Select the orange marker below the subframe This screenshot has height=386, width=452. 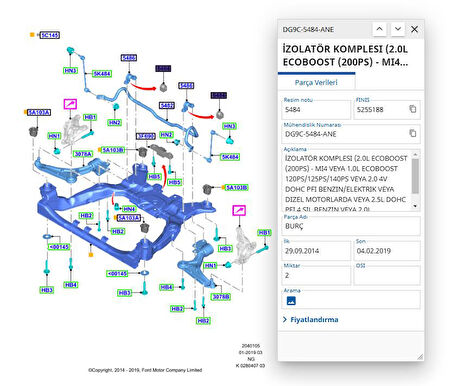pyautogui.click(x=91, y=255)
